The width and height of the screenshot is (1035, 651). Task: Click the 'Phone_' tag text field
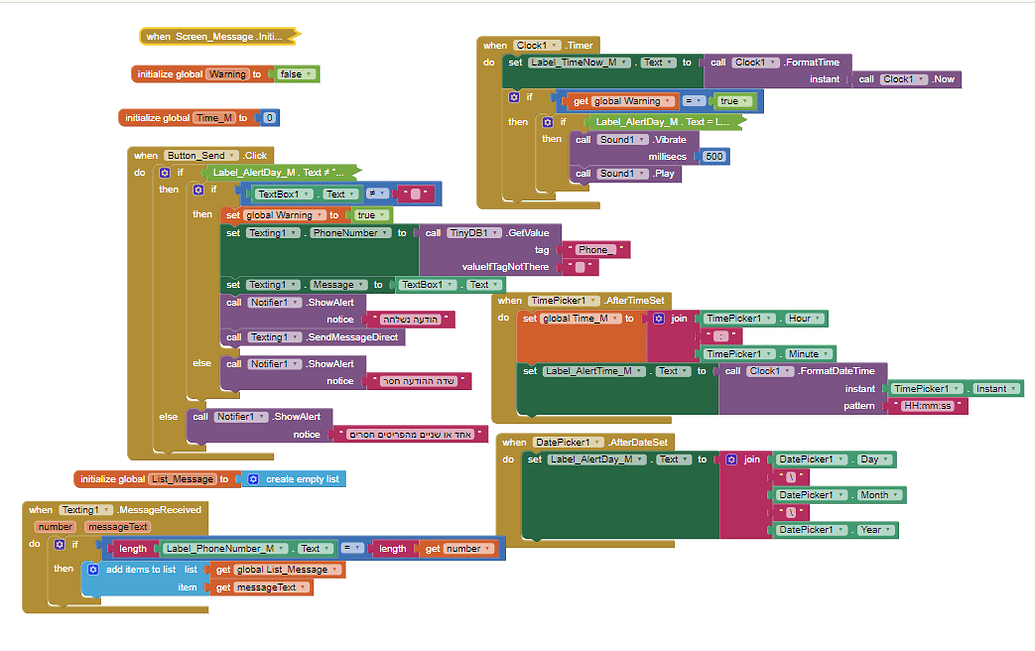pyautogui.click(x=595, y=250)
